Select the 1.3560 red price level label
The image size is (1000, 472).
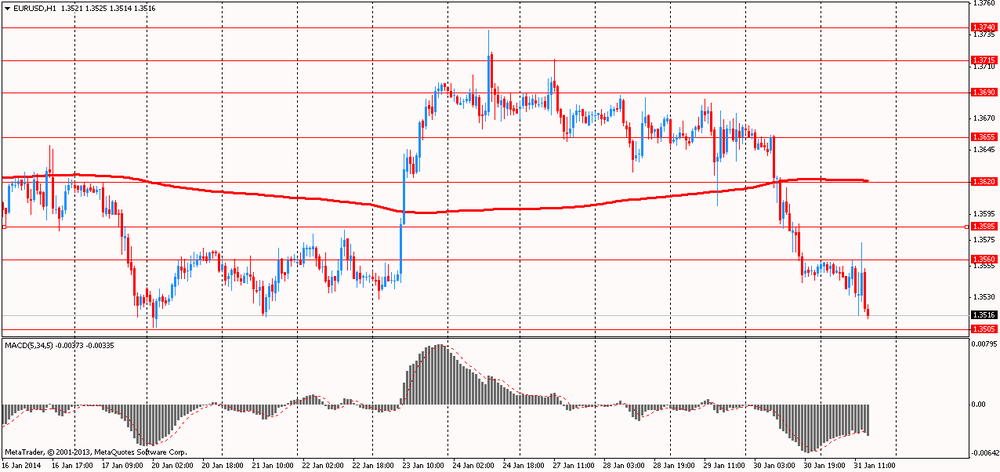(x=983, y=259)
